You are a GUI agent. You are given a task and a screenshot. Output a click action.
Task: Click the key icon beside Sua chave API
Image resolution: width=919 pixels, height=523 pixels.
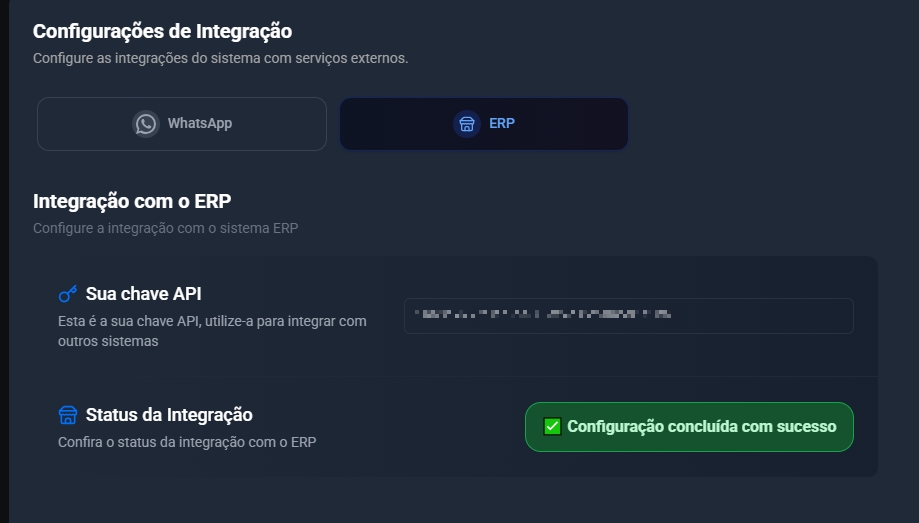pyautogui.click(x=68, y=294)
